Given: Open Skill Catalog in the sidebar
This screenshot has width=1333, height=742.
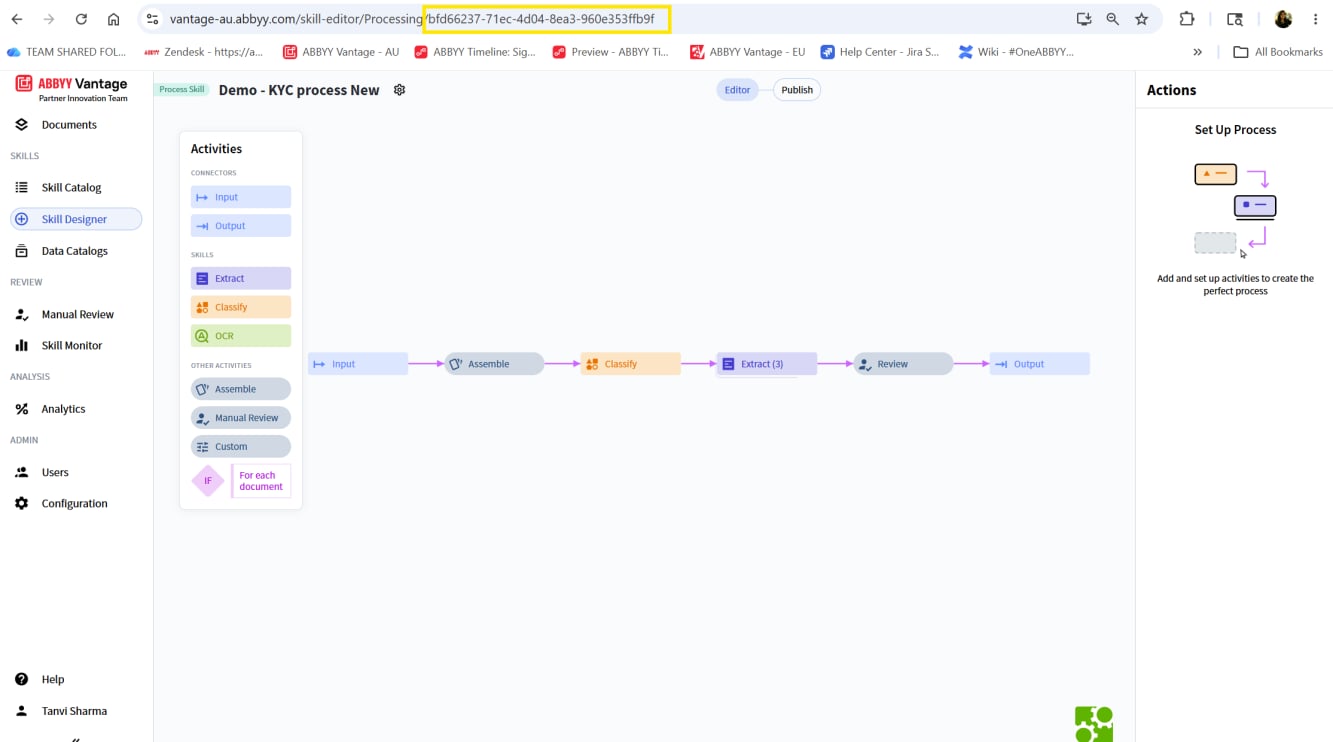Looking at the screenshot, I should point(71,187).
